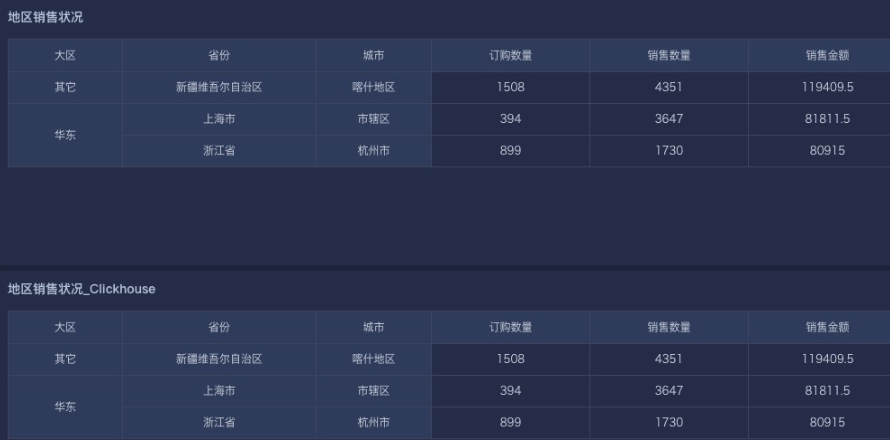Click 华东 merged cell in top table
The height and width of the screenshot is (440, 890).
(x=65, y=135)
